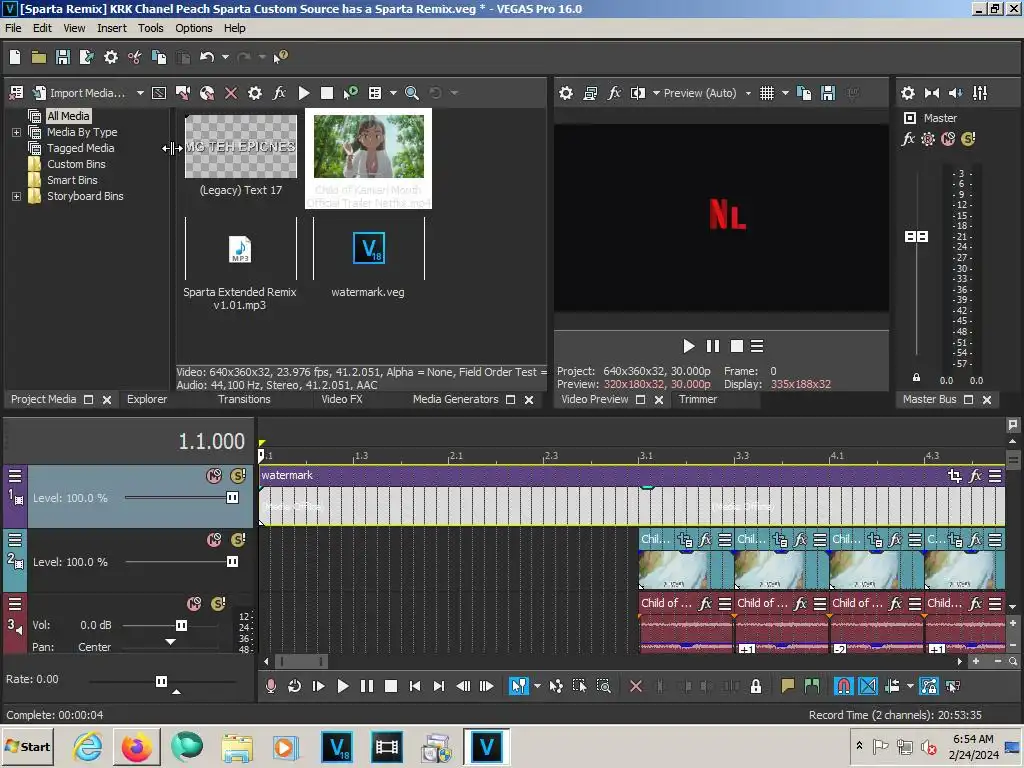Toggle Split Screen View in preview
The image size is (1024, 768).
(637, 93)
